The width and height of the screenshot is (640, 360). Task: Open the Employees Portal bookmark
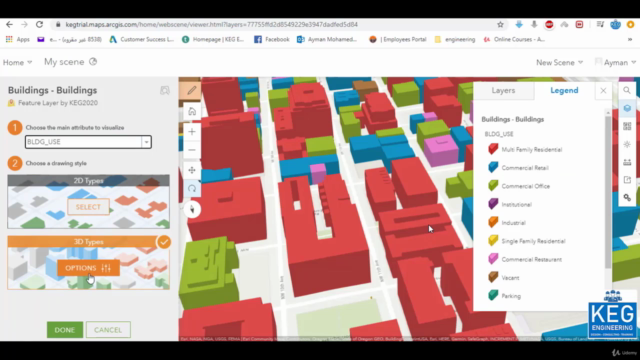point(398,40)
